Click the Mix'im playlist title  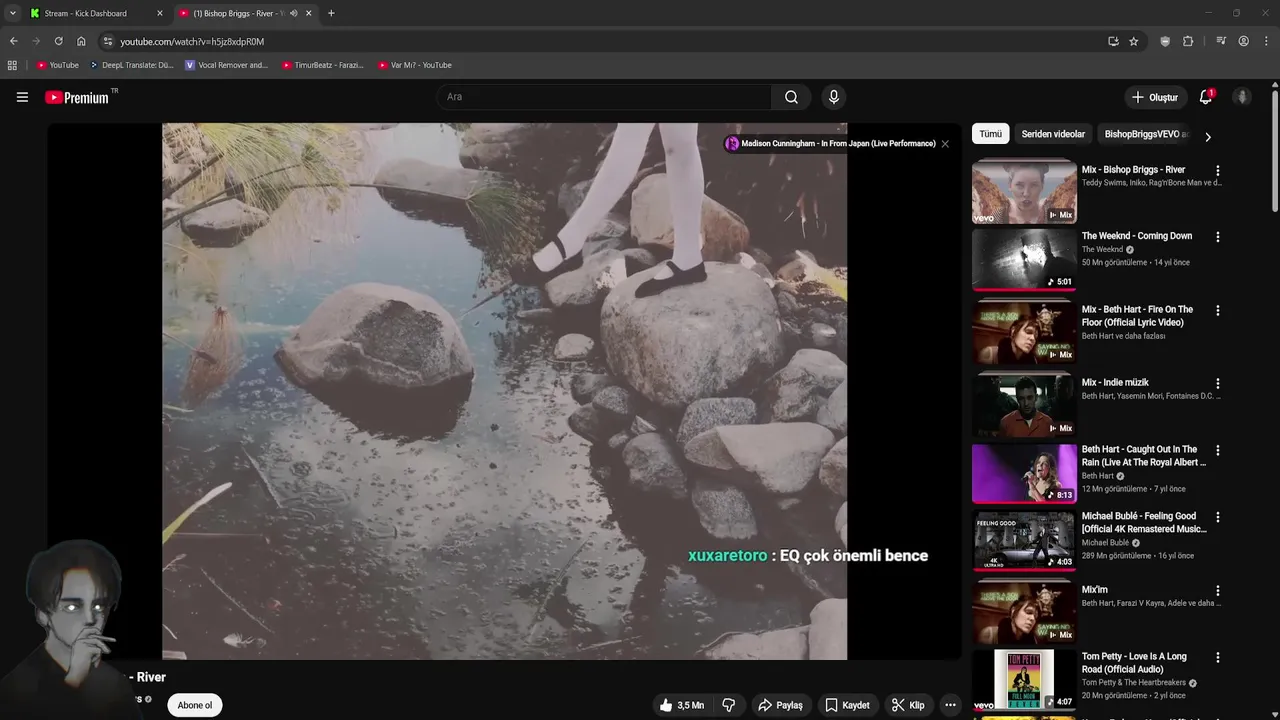click(1094, 590)
